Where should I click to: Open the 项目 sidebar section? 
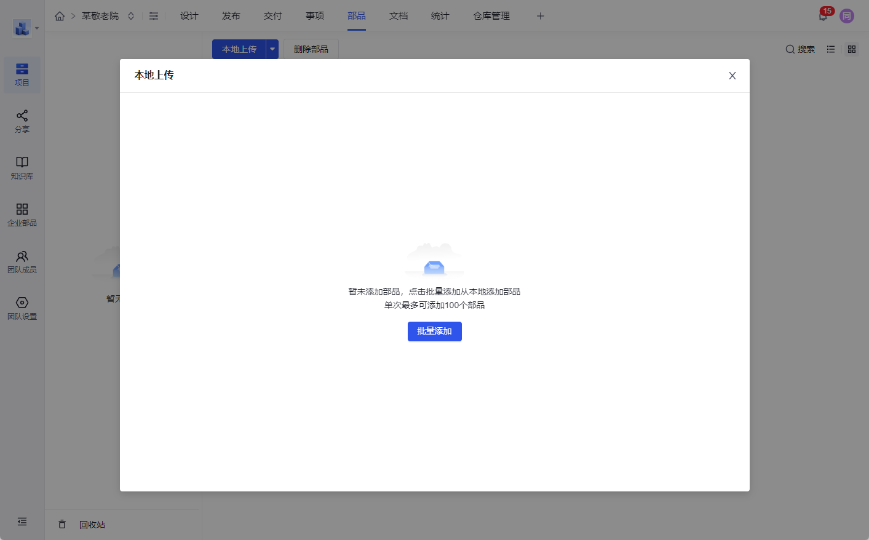tap(22, 74)
